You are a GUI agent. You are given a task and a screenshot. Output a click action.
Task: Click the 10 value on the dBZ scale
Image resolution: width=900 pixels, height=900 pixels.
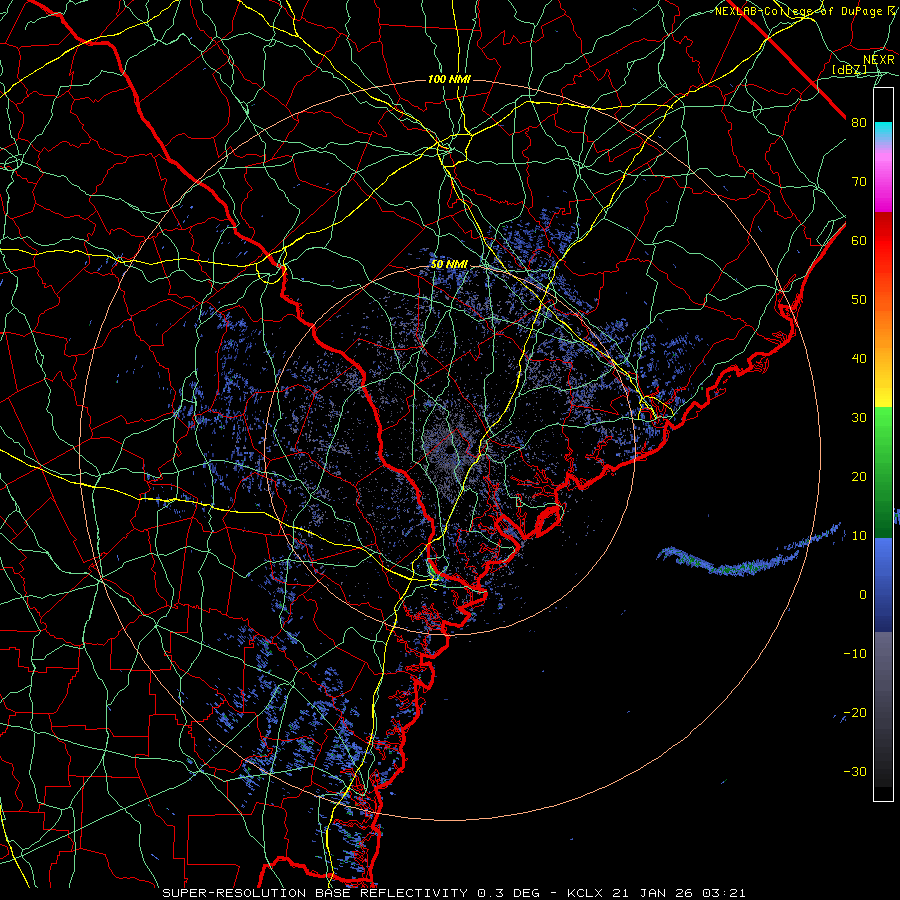(x=859, y=536)
